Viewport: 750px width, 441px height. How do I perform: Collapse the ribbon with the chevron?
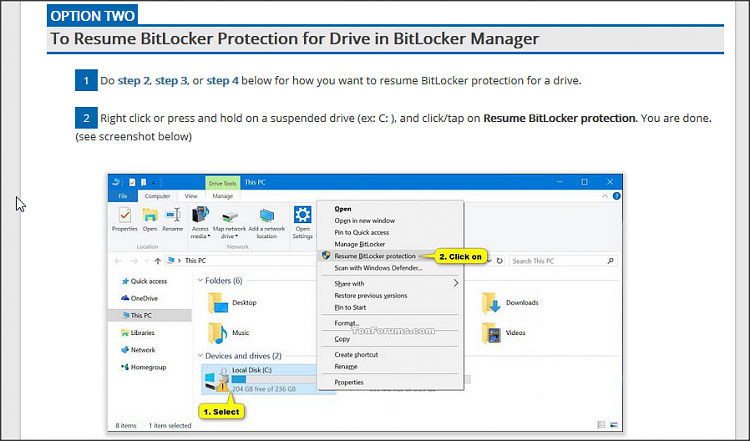click(x=605, y=196)
